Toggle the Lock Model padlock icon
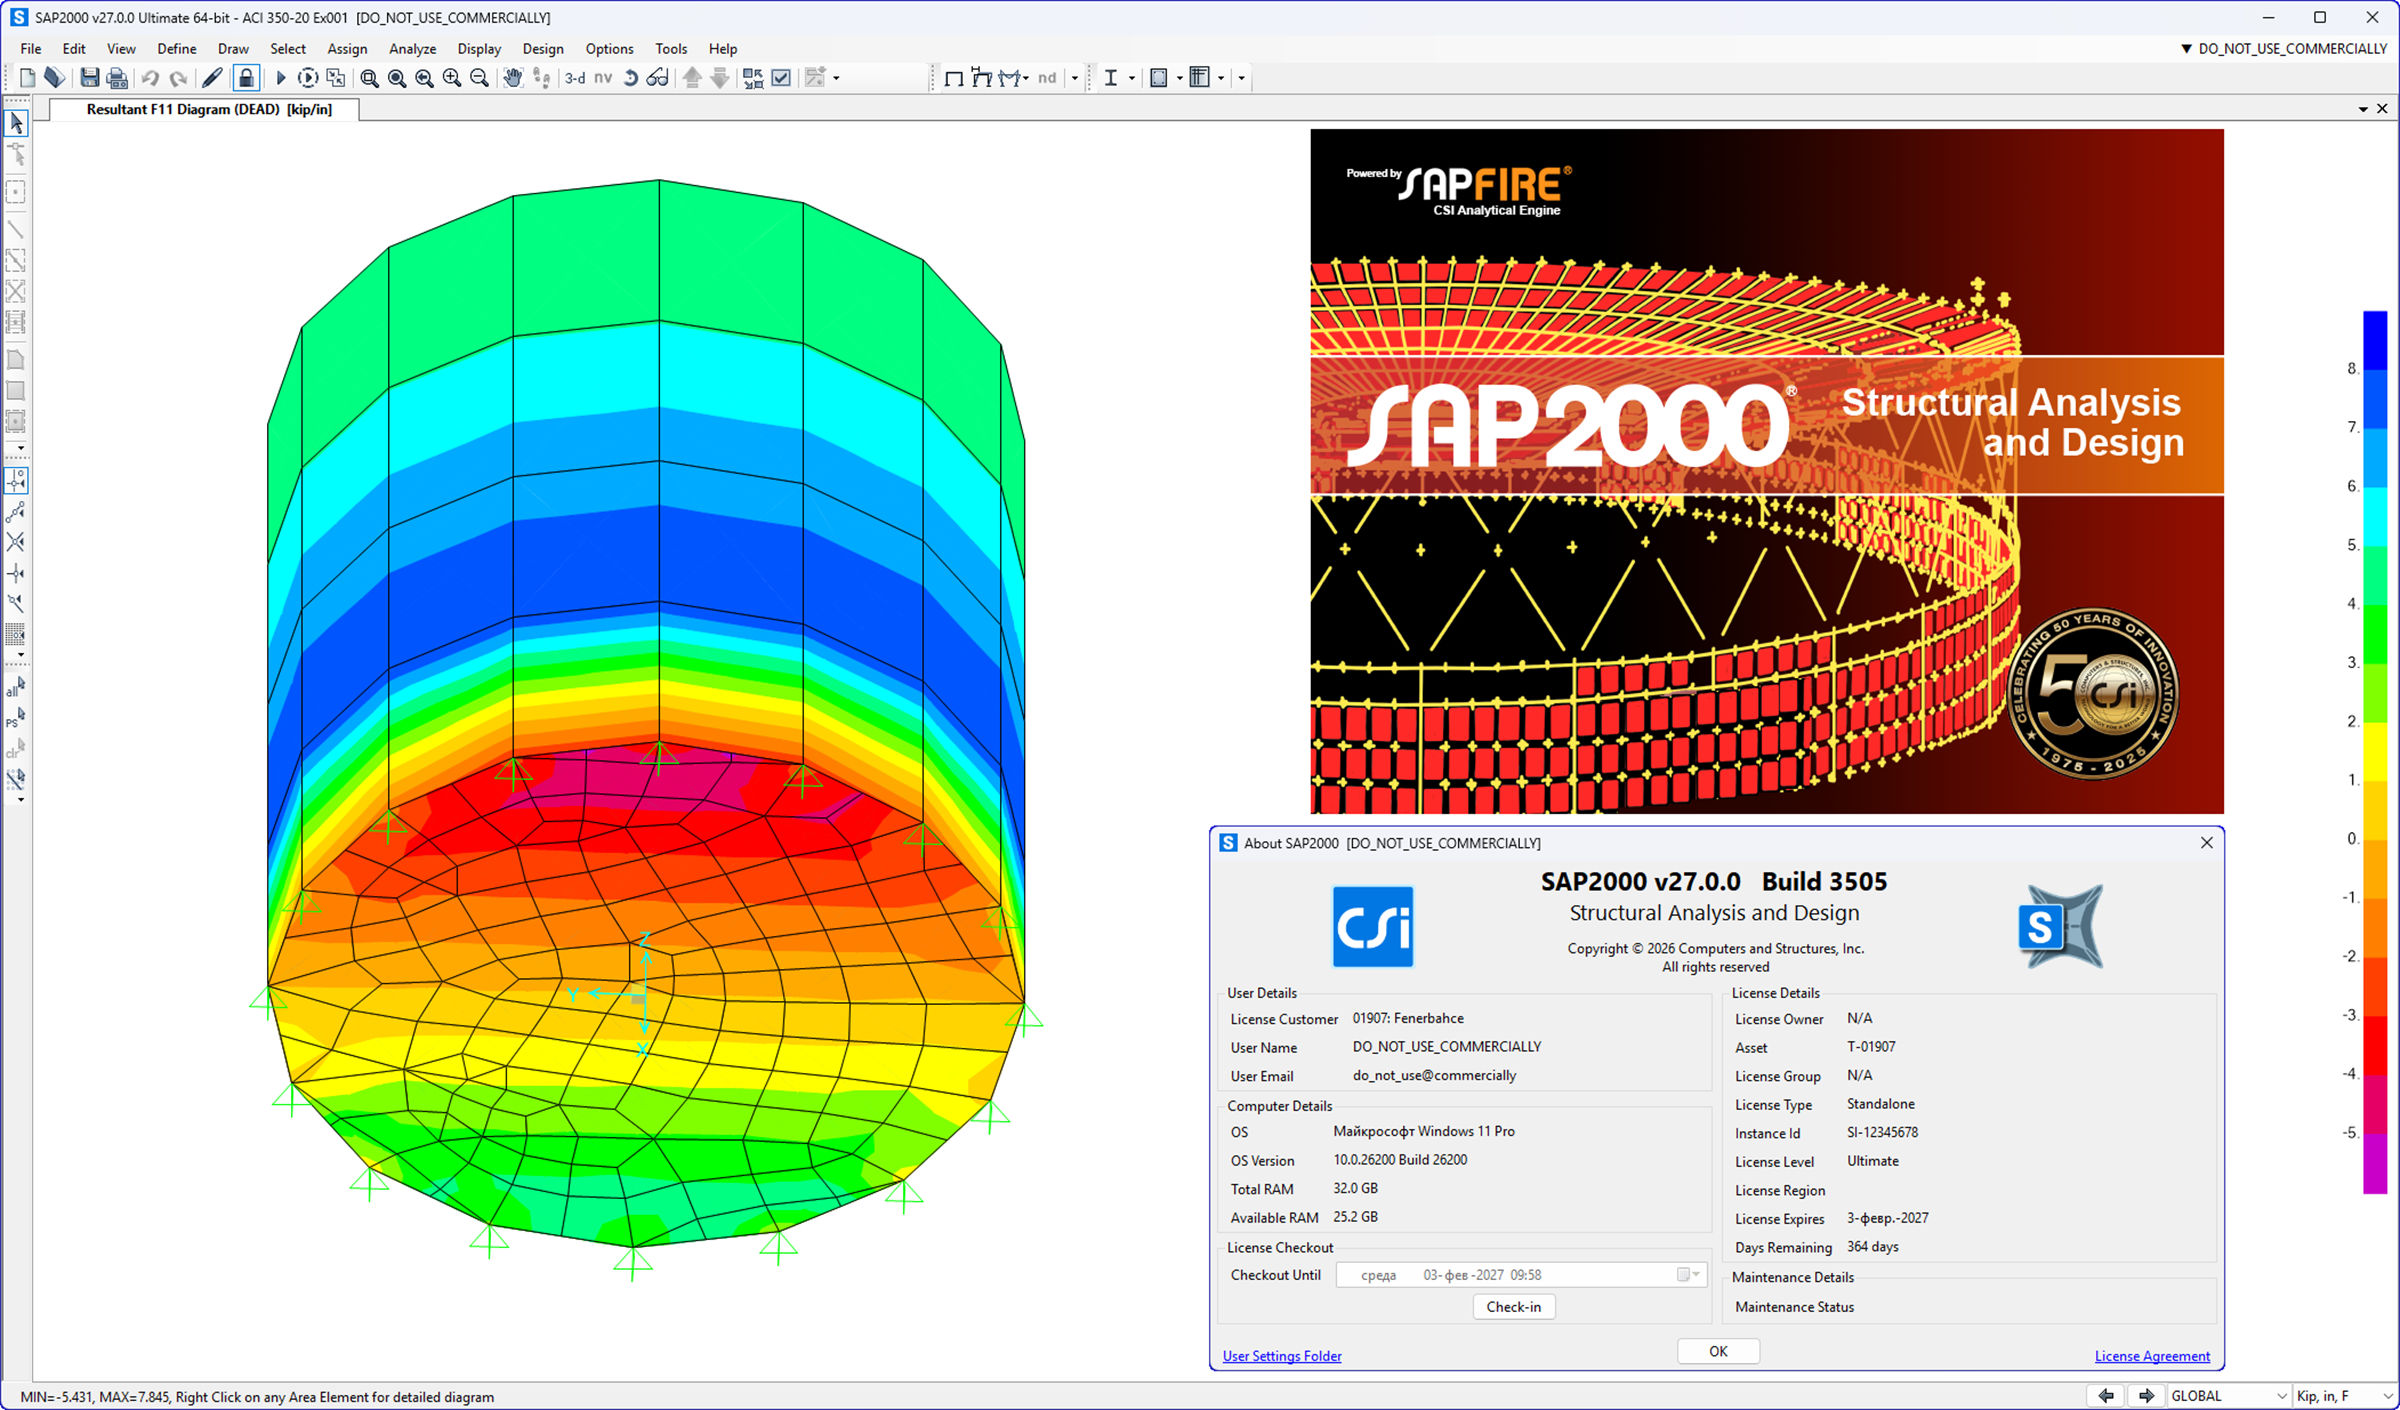 [x=246, y=78]
